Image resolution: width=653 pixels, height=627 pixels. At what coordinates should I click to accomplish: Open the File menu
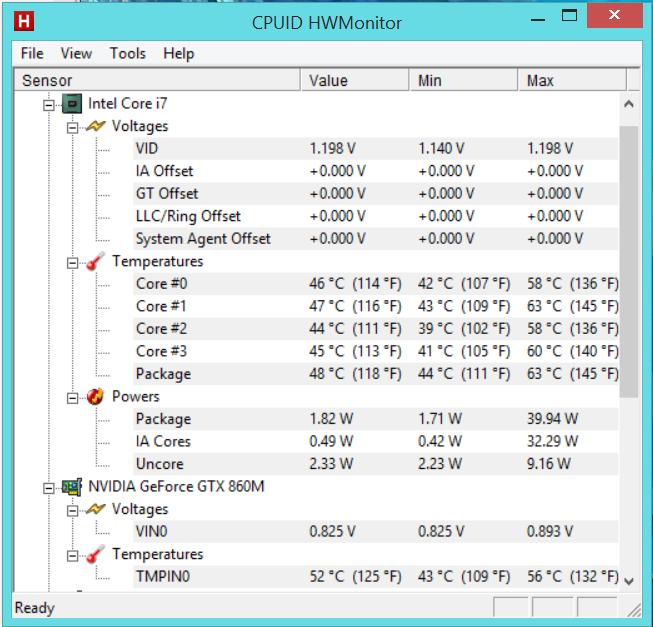tap(32, 53)
